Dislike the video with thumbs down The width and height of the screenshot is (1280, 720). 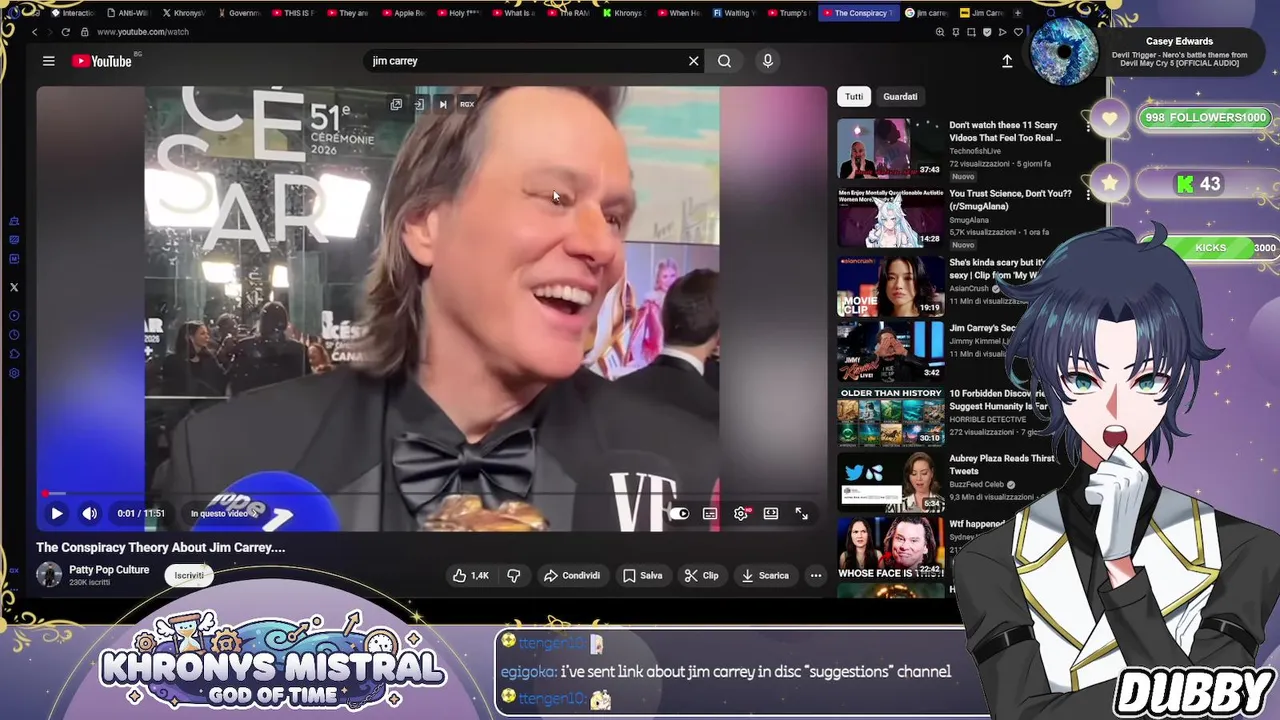[x=513, y=575]
